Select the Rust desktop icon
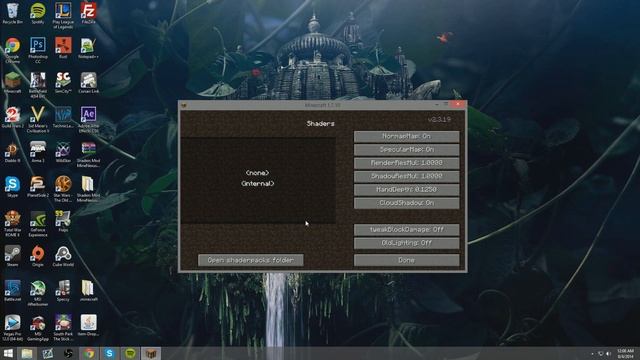Screen dimensions: 640x360 (x=63, y=48)
